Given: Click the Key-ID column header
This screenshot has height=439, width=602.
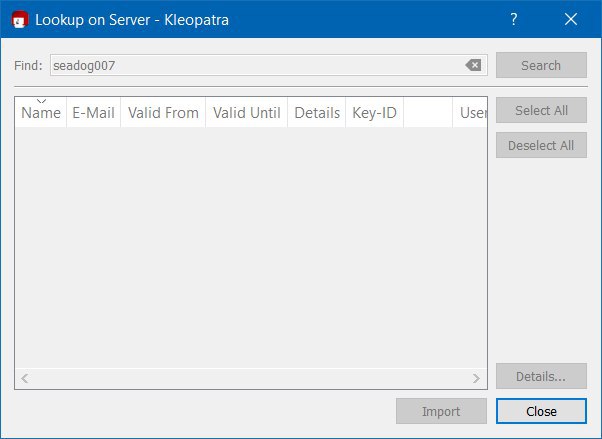Looking at the screenshot, I should pos(374,113).
